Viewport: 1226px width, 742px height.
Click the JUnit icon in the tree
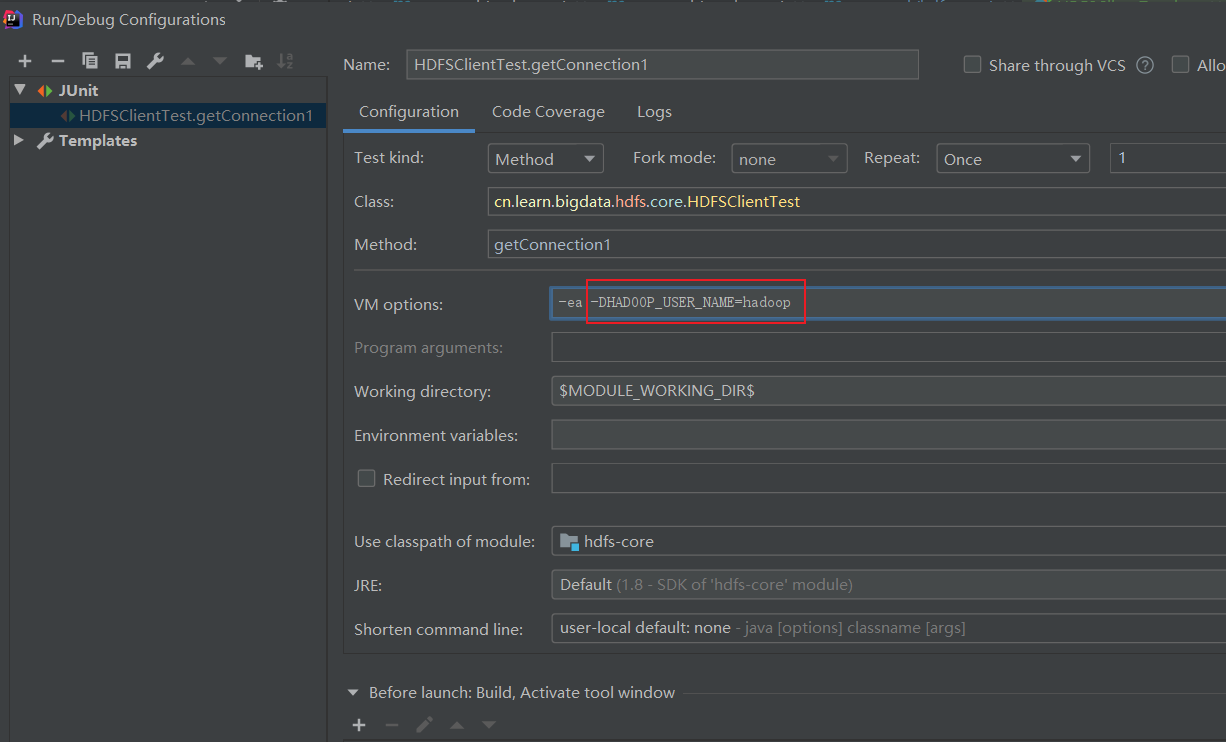(x=45, y=91)
